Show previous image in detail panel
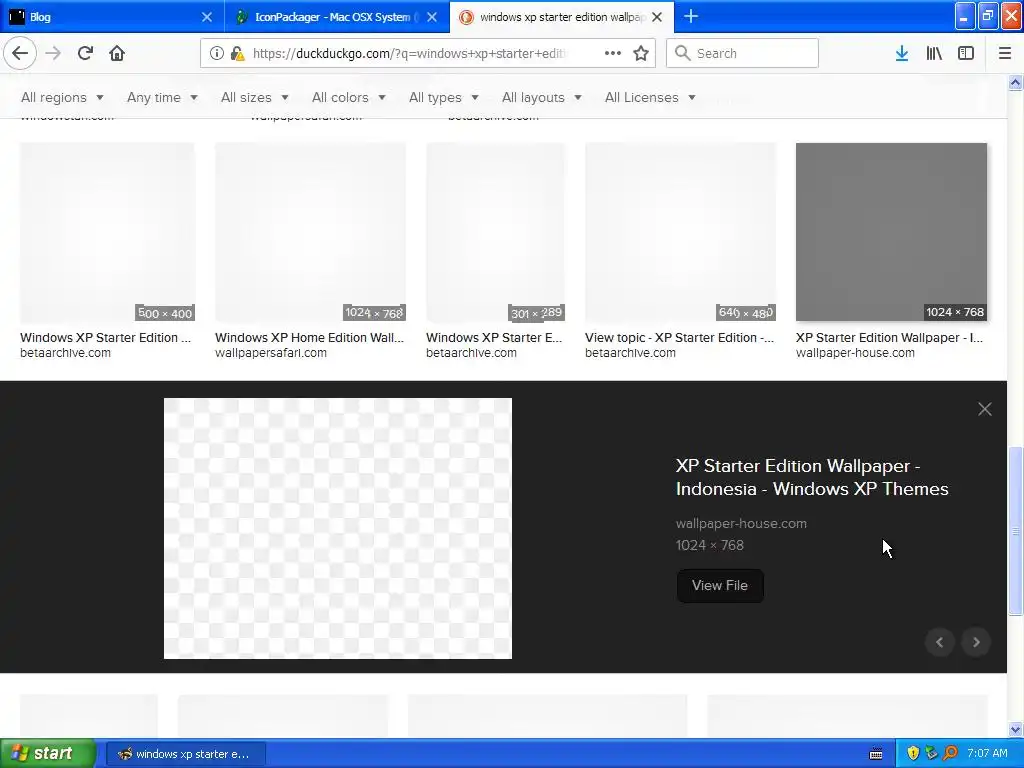 (940, 642)
